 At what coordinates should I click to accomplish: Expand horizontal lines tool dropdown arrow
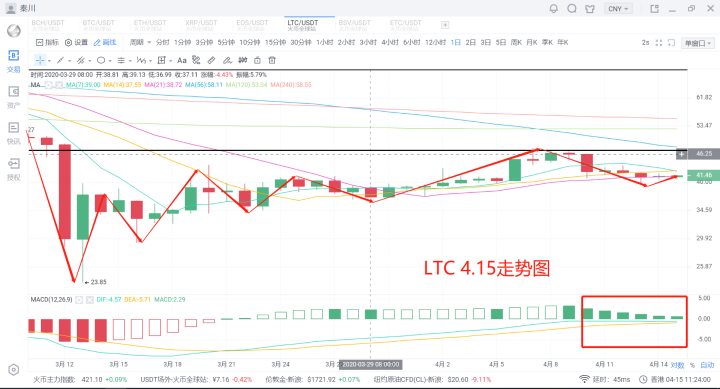130,61
